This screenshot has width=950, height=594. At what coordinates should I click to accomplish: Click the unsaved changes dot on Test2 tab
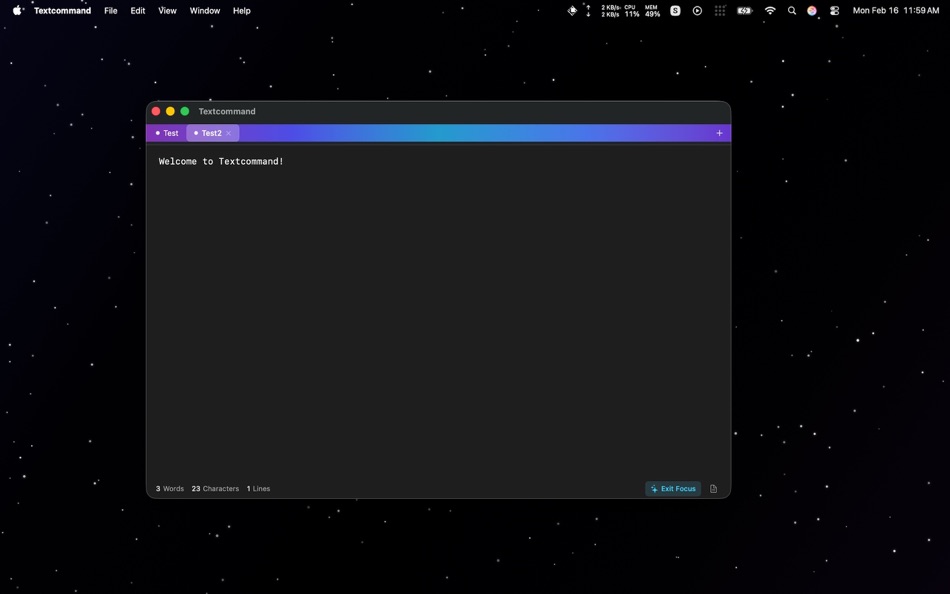click(x=196, y=132)
